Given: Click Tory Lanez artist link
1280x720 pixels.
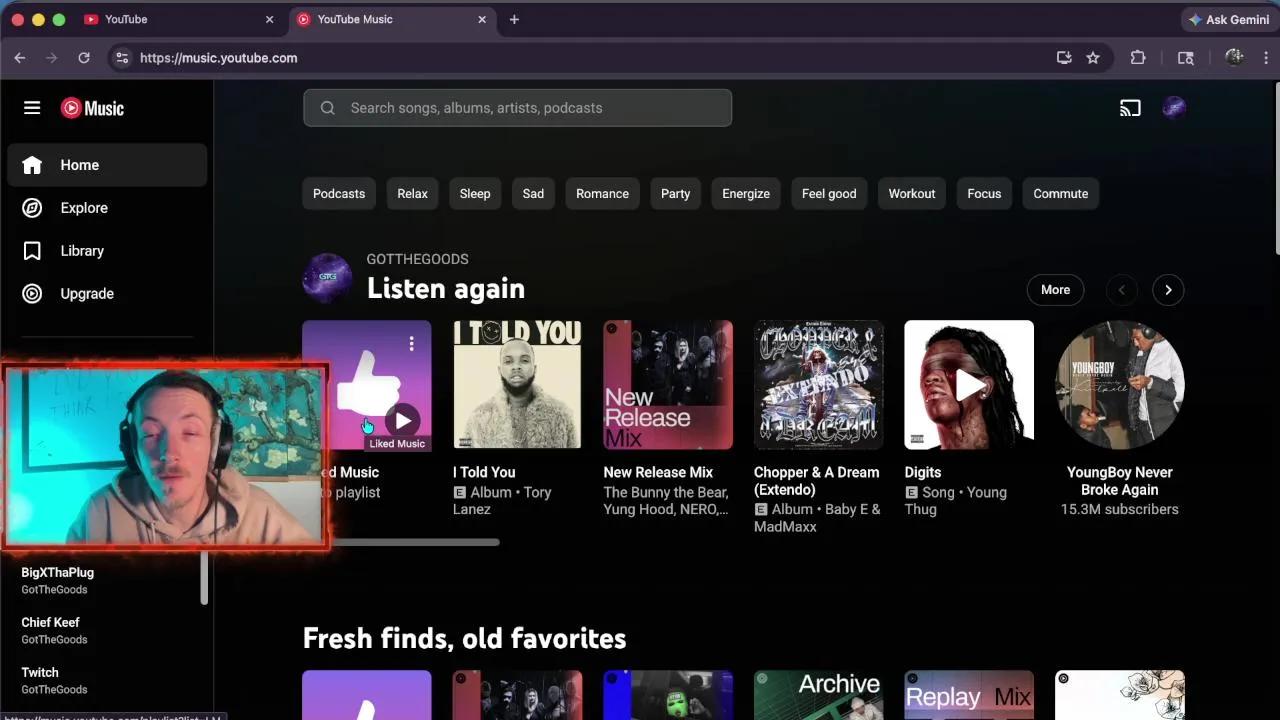Looking at the screenshot, I should point(502,501).
